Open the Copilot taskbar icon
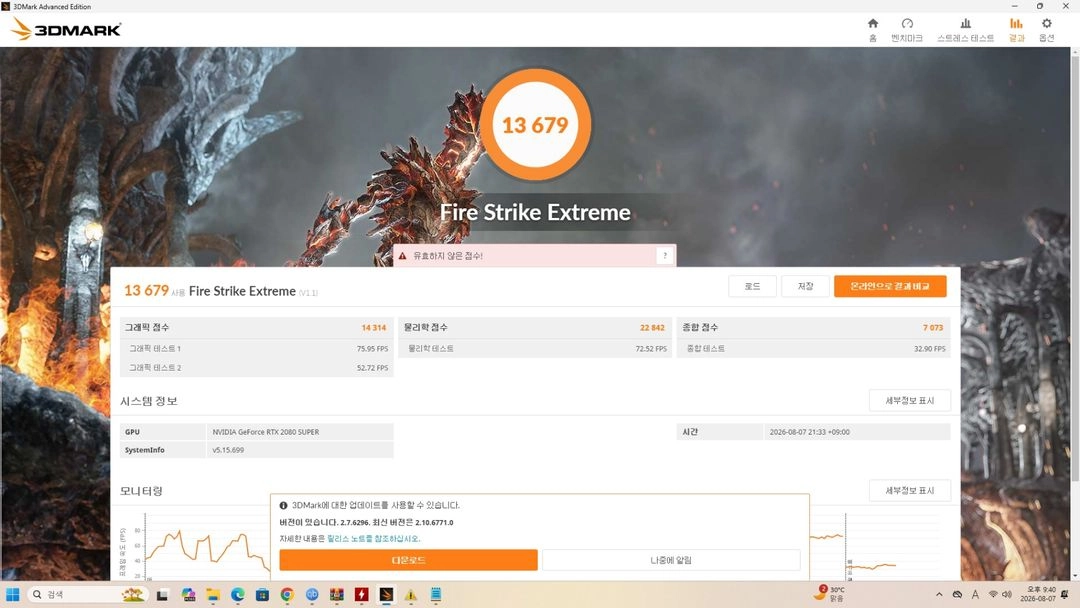 point(188,595)
